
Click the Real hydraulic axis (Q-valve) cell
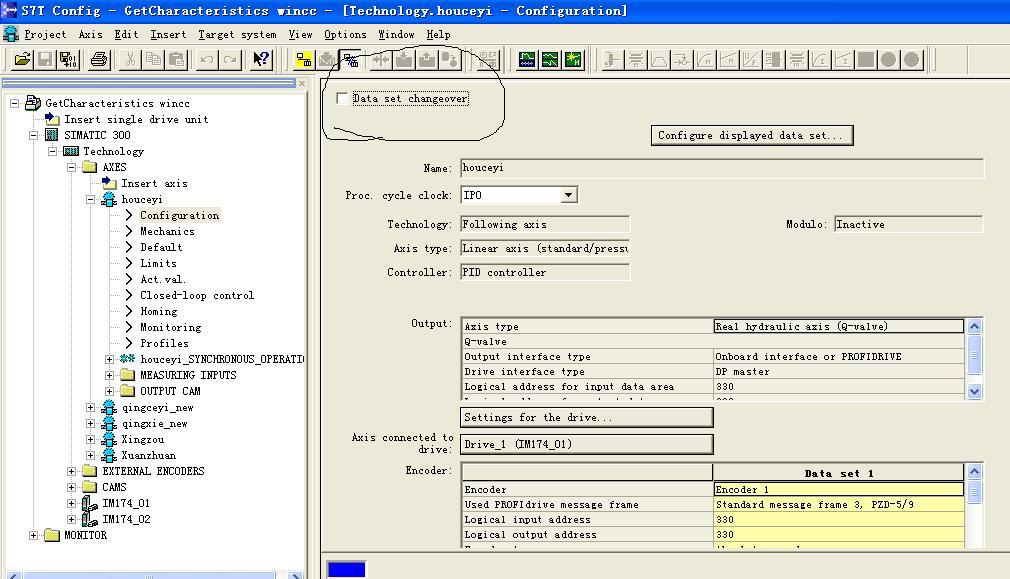click(x=839, y=327)
